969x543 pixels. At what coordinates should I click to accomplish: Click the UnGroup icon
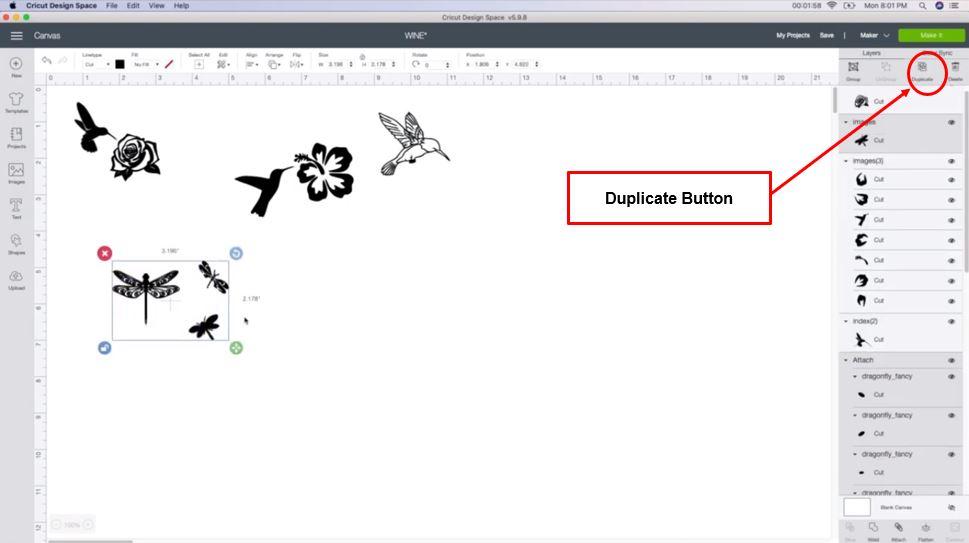click(886, 67)
